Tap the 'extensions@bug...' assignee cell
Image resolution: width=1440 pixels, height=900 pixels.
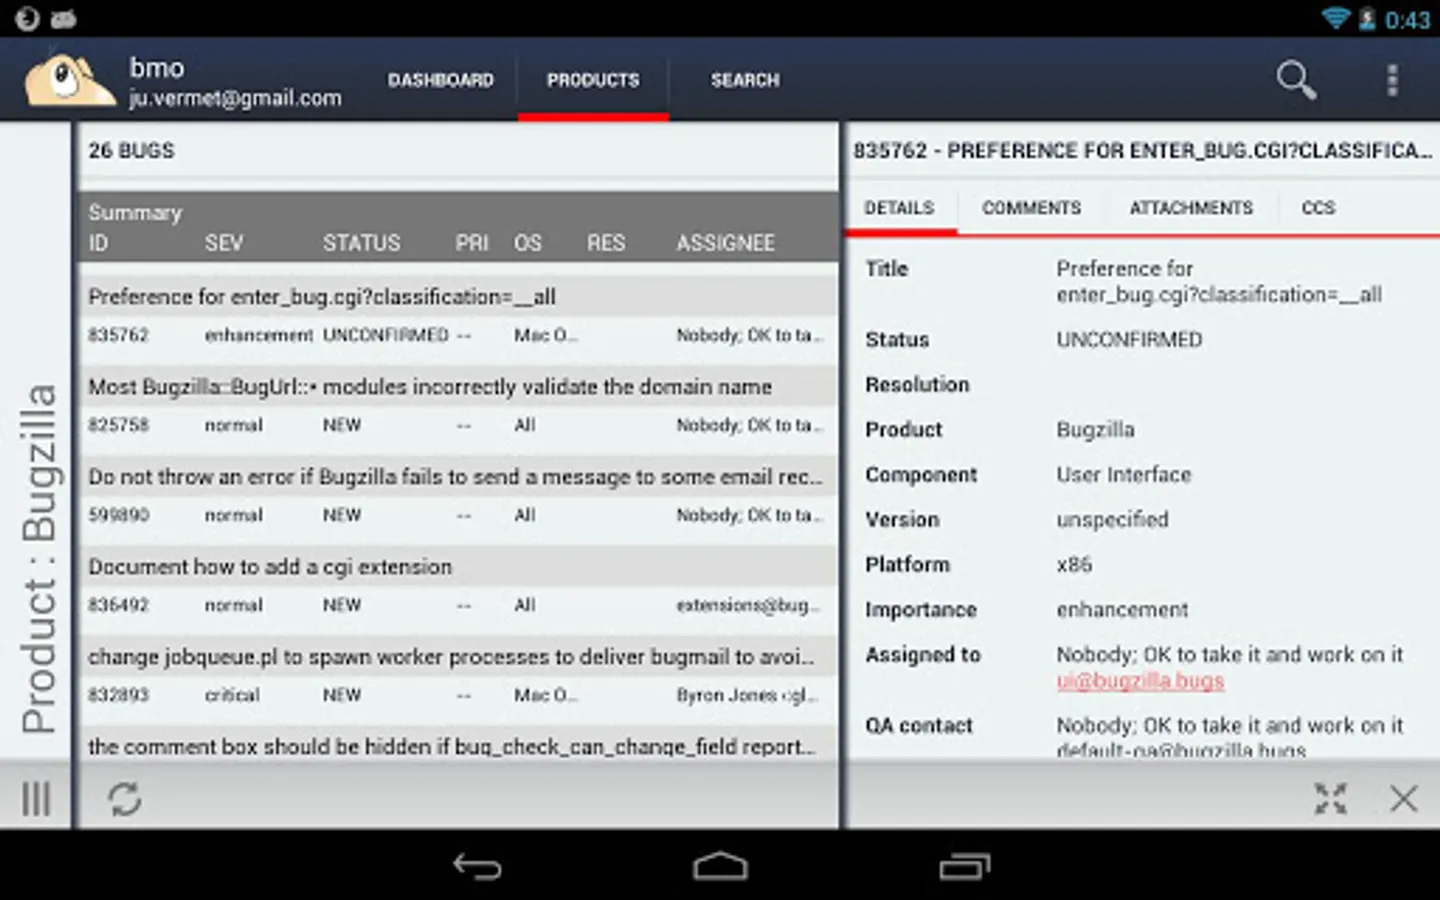coord(748,605)
